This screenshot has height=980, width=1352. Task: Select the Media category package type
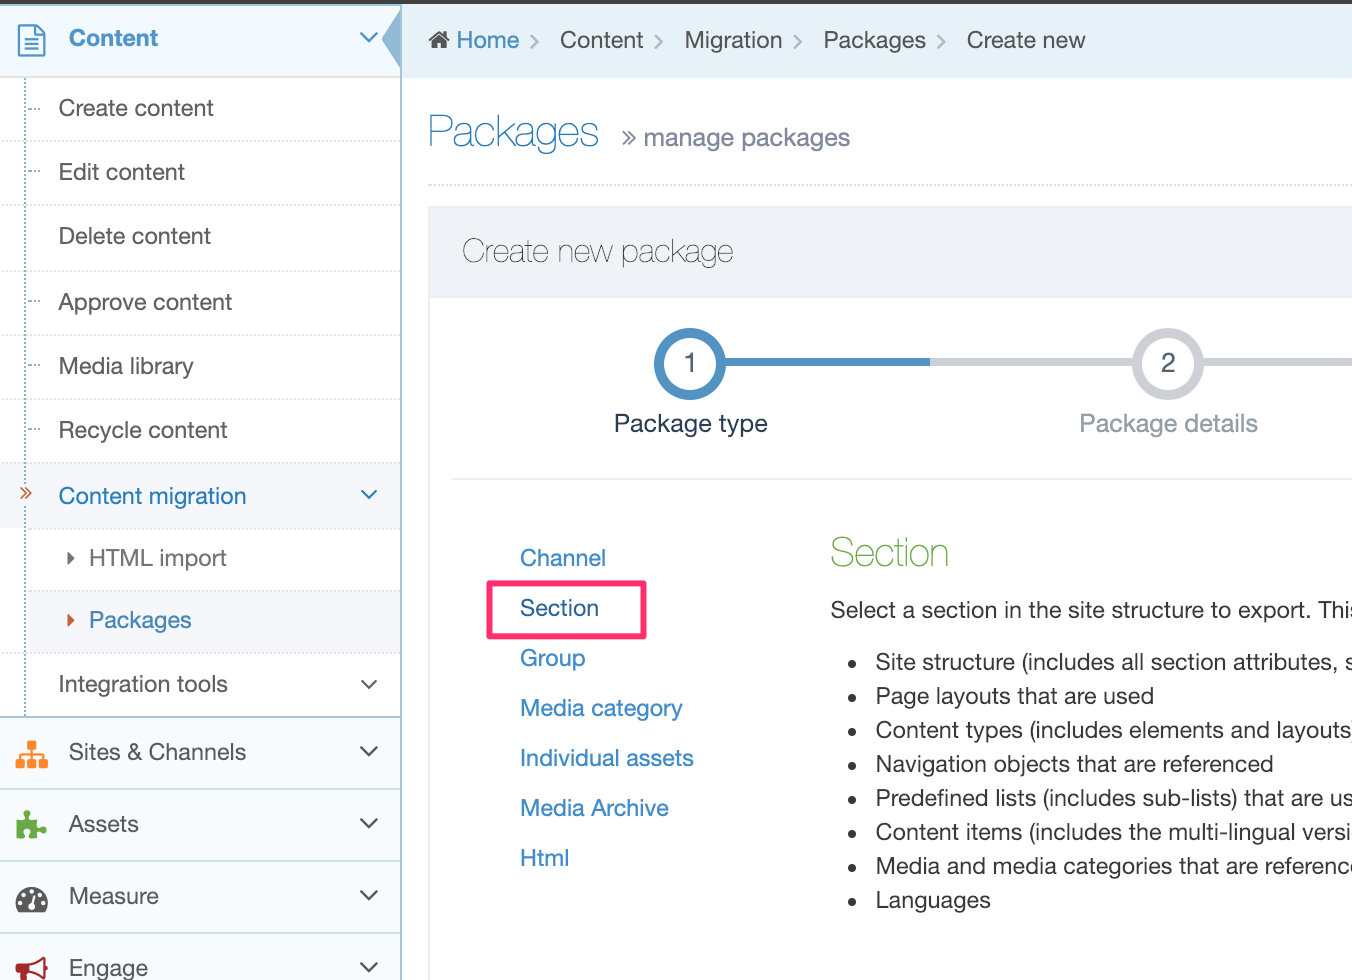coord(601,708)
